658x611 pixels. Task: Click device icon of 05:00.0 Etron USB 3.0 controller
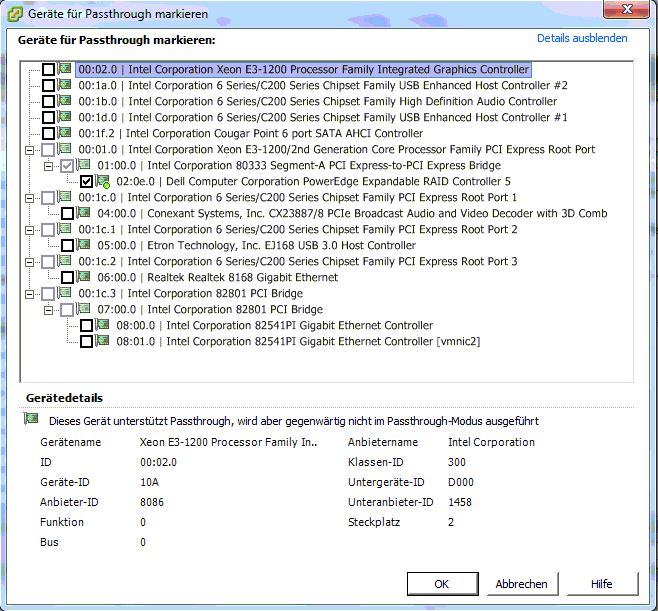(x=84, y=244)
